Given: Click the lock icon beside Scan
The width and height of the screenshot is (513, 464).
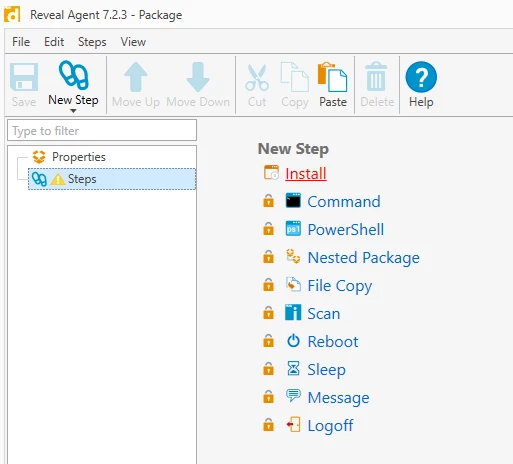Looking at the screenshot, I should point(268,313).
